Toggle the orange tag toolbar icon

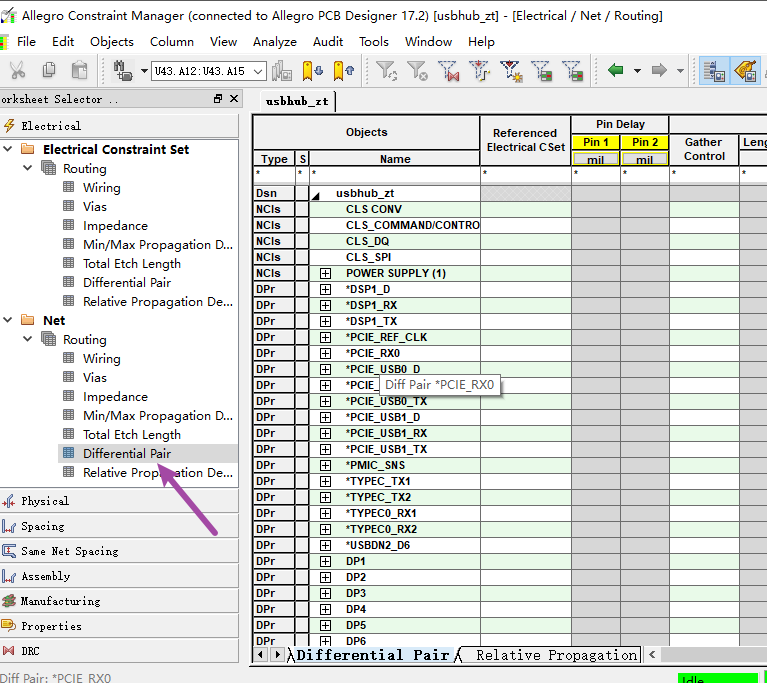coord(745,71)
